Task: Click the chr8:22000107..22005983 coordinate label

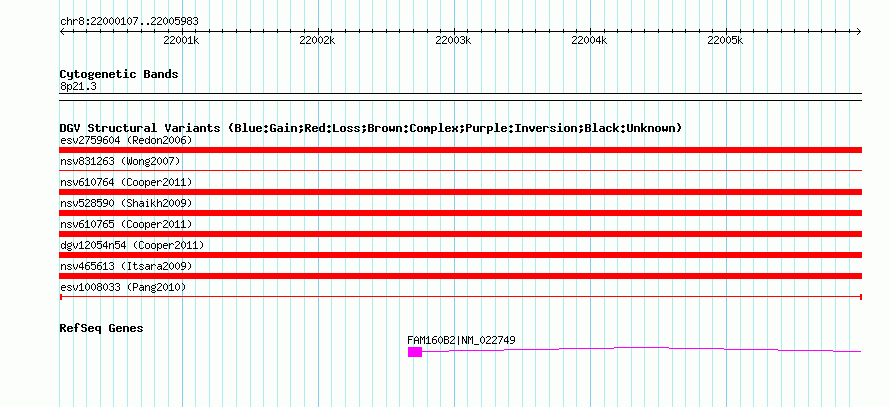Action: (x=129, y=21)
